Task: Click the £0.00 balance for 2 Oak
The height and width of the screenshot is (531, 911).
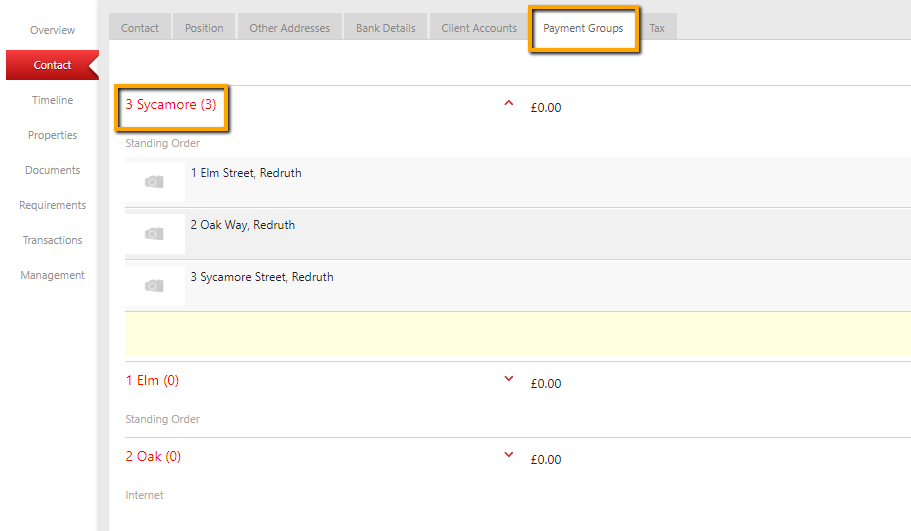Action: pos(546,460)
